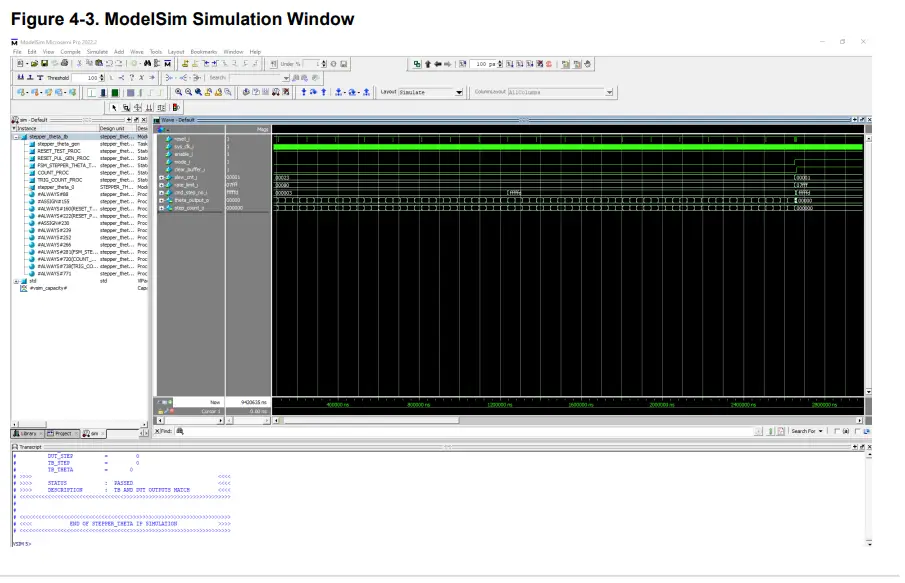Image resolution: width=905 pixels, height=583 pixels.
Task: Select the arrow pointer mode icon
Action: pos(114,107)
